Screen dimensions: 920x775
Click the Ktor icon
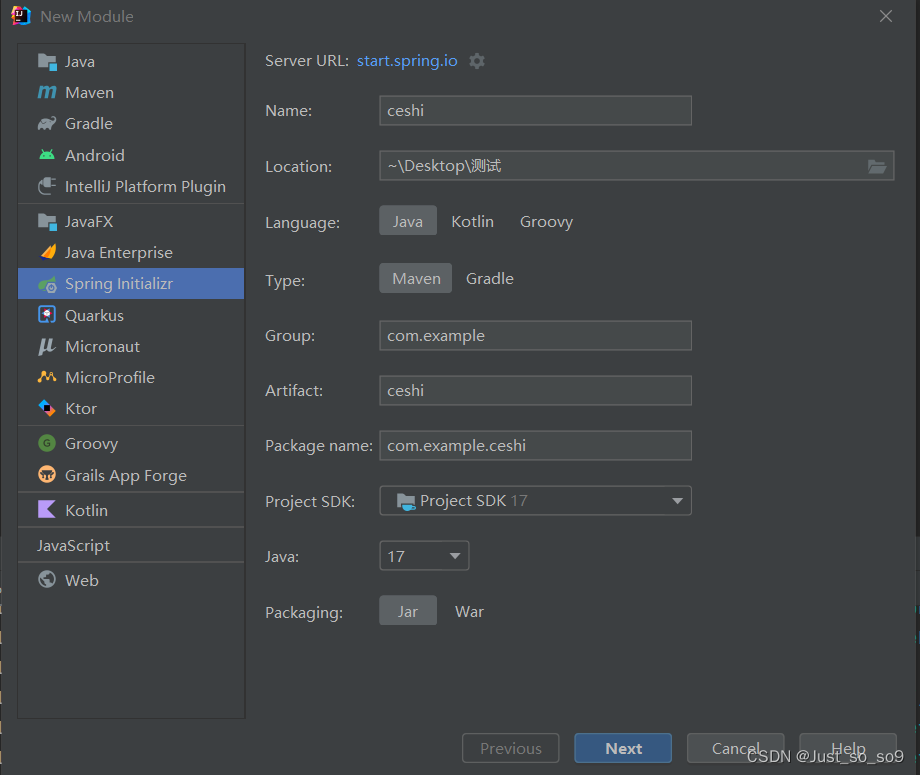47,408
